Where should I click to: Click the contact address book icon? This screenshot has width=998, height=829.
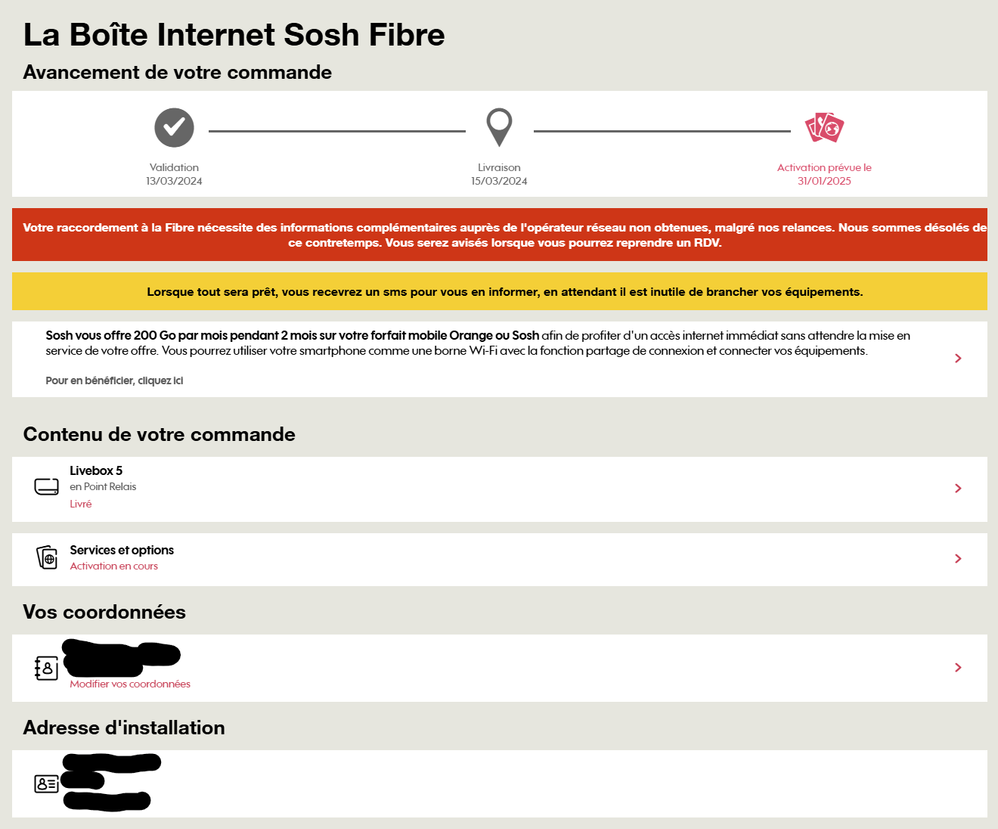click(47, 668)
